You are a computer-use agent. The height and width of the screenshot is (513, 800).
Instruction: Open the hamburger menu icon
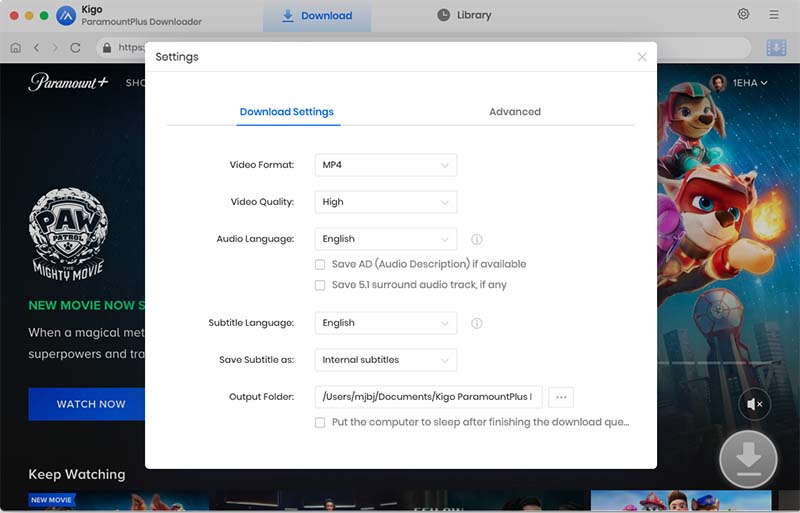774,15
